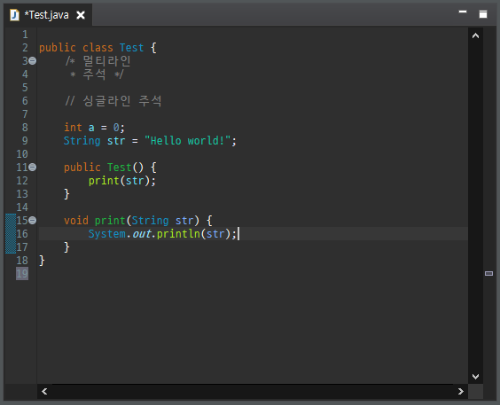This screenshot has height=405, width=500.
Task: Click line number 19 in gutter
Action: click(22, 274)
